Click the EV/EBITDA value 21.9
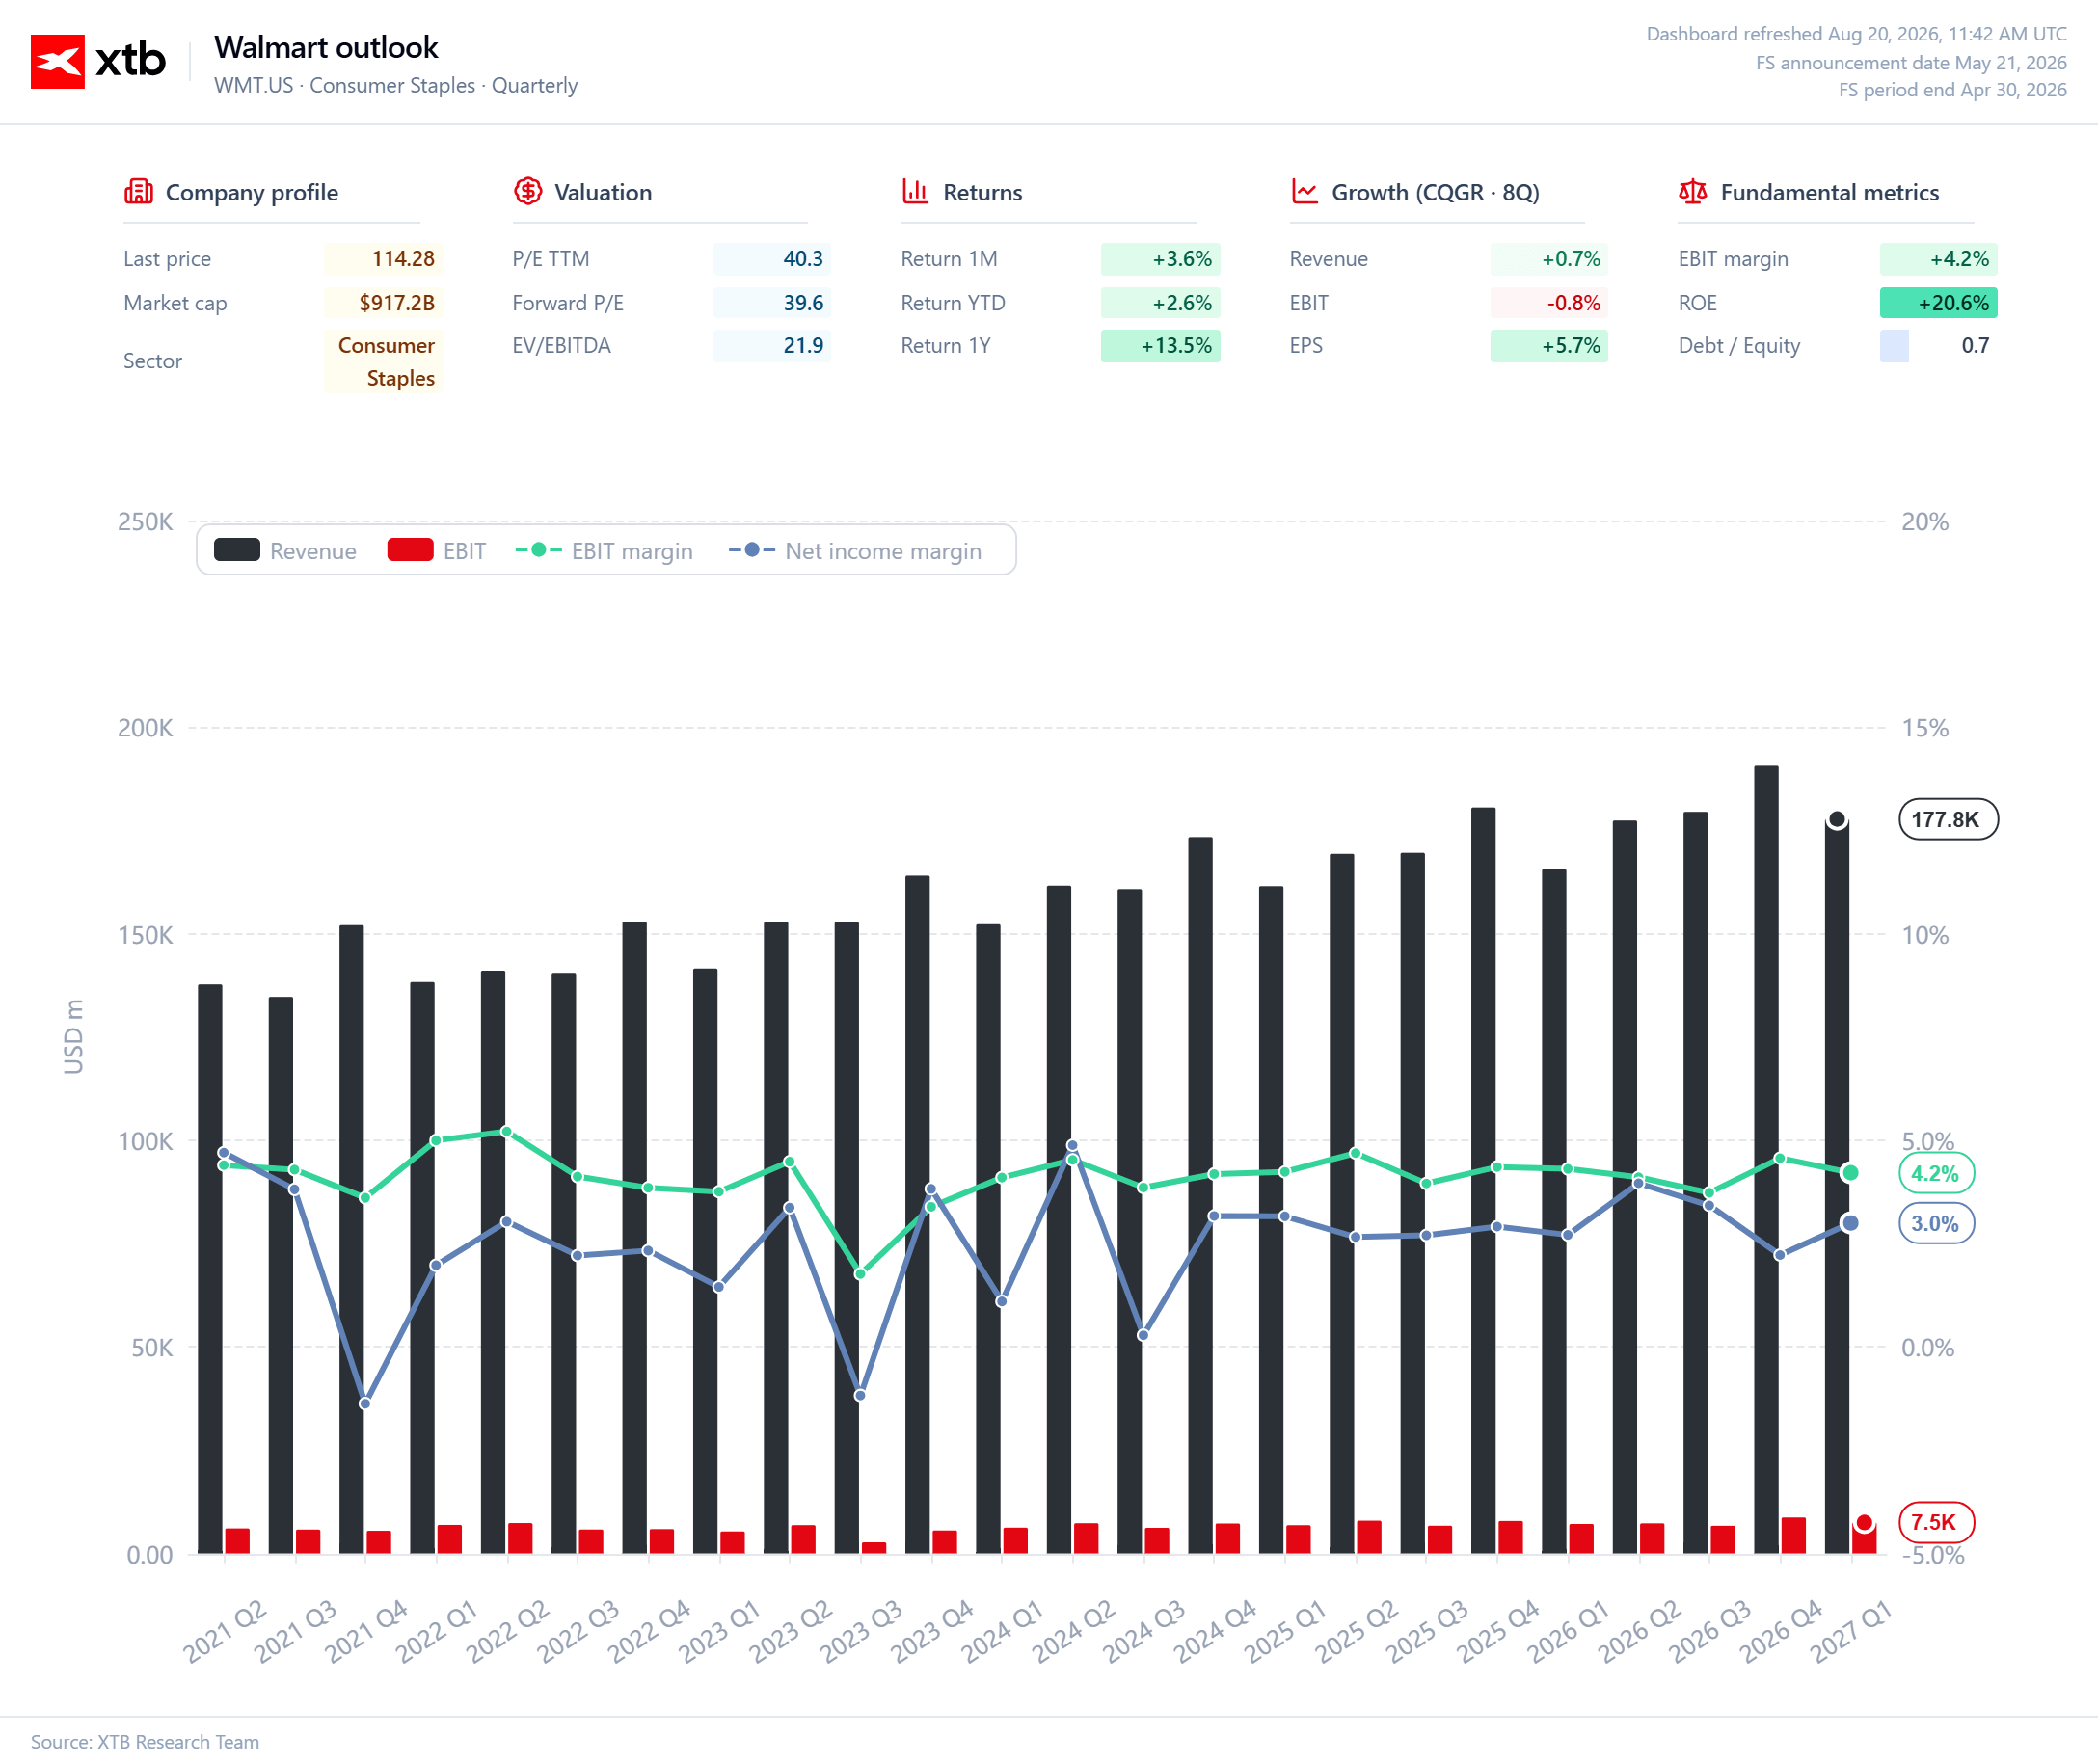This screenshot has width=2098, height=1764. 772,346
